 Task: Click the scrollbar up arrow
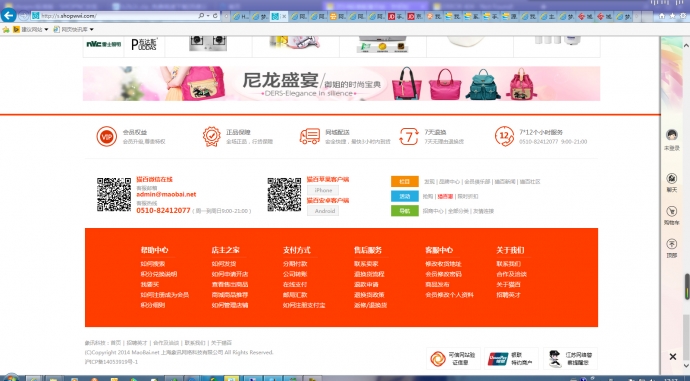686,45
